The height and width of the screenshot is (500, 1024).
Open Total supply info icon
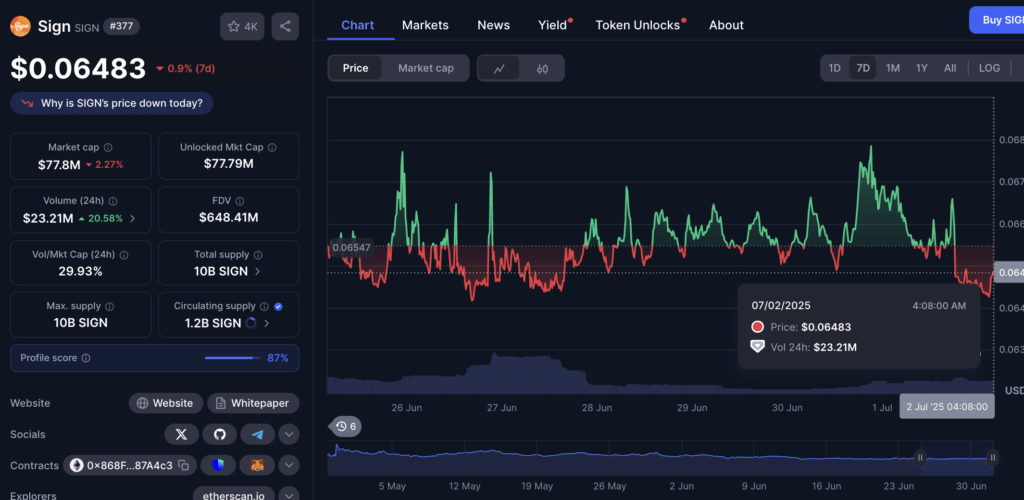coord(257,255)
